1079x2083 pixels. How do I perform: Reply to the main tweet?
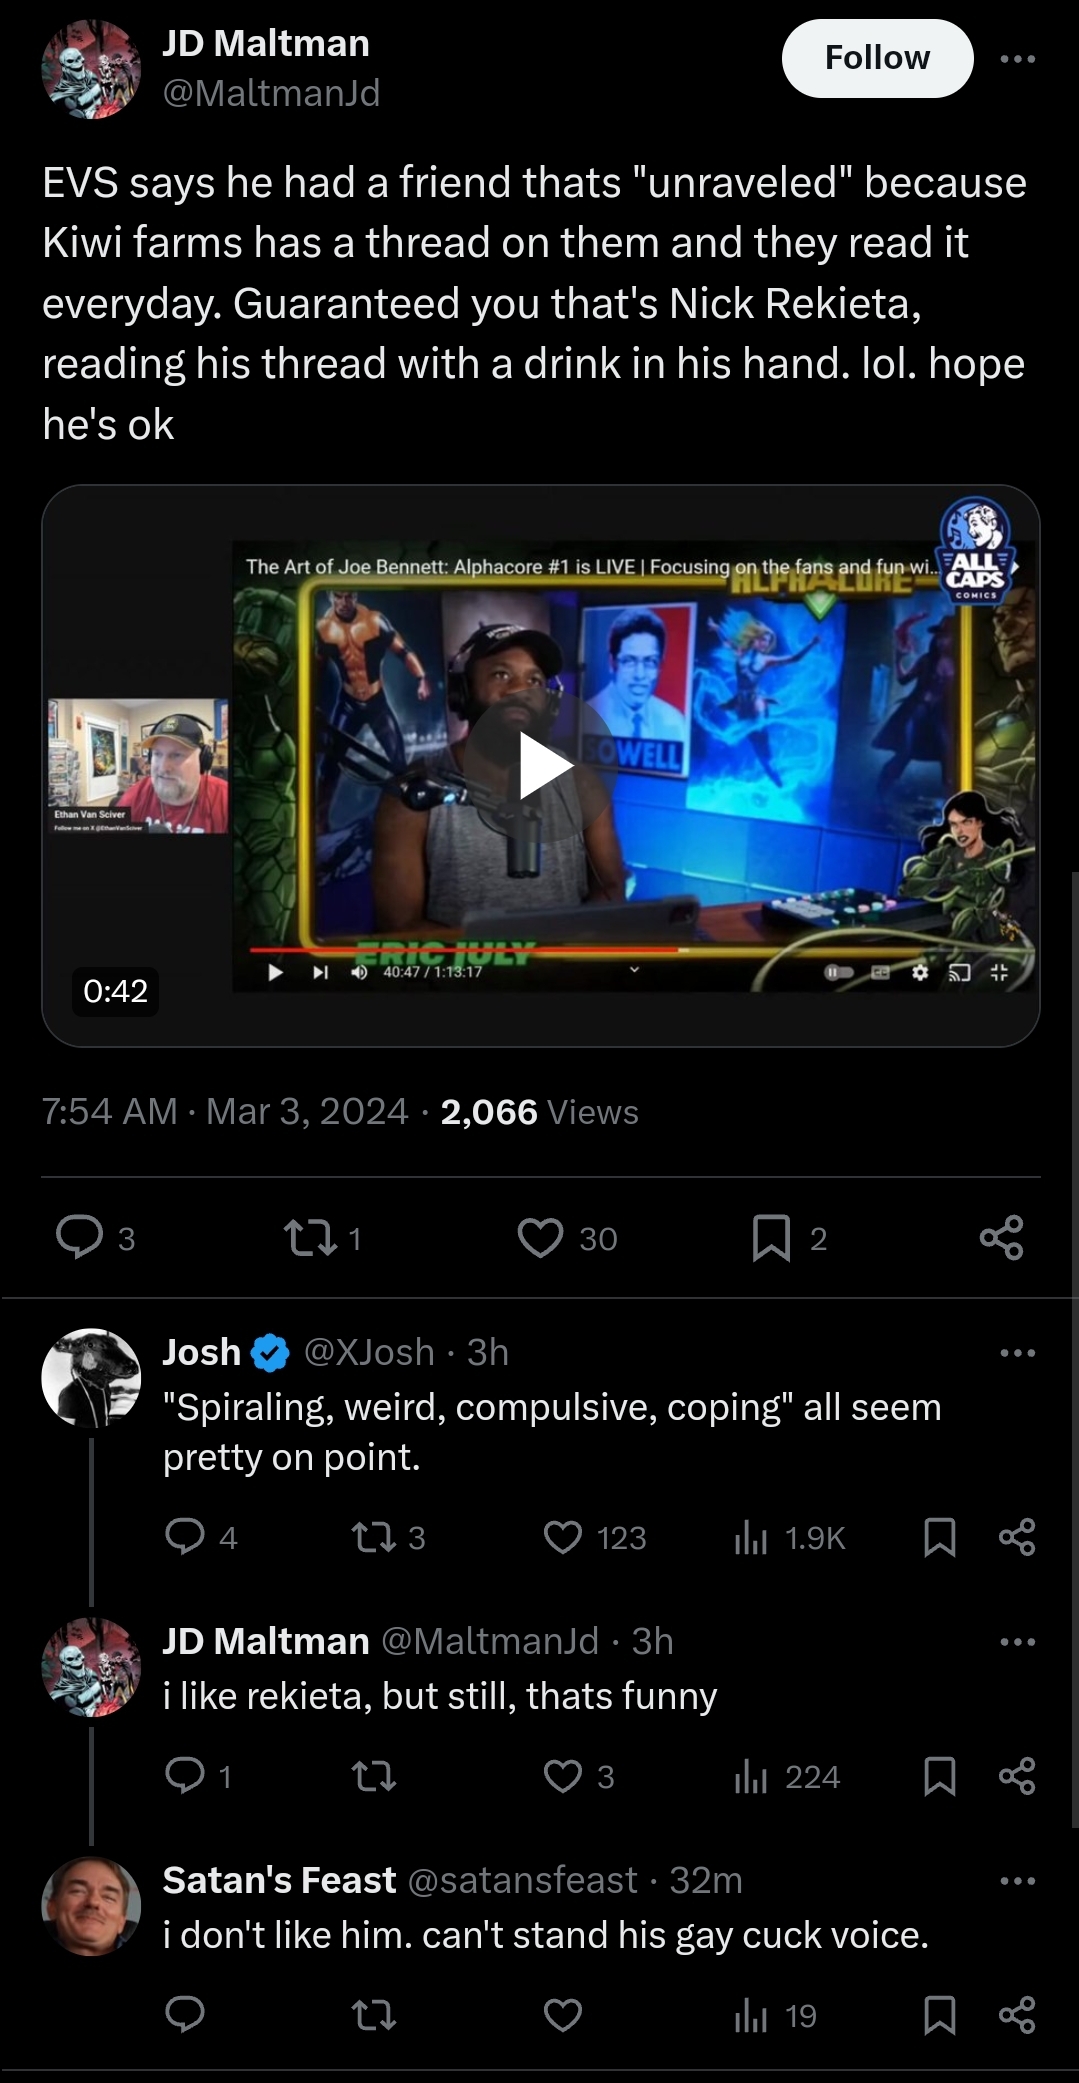click(x=80, y=1238)
